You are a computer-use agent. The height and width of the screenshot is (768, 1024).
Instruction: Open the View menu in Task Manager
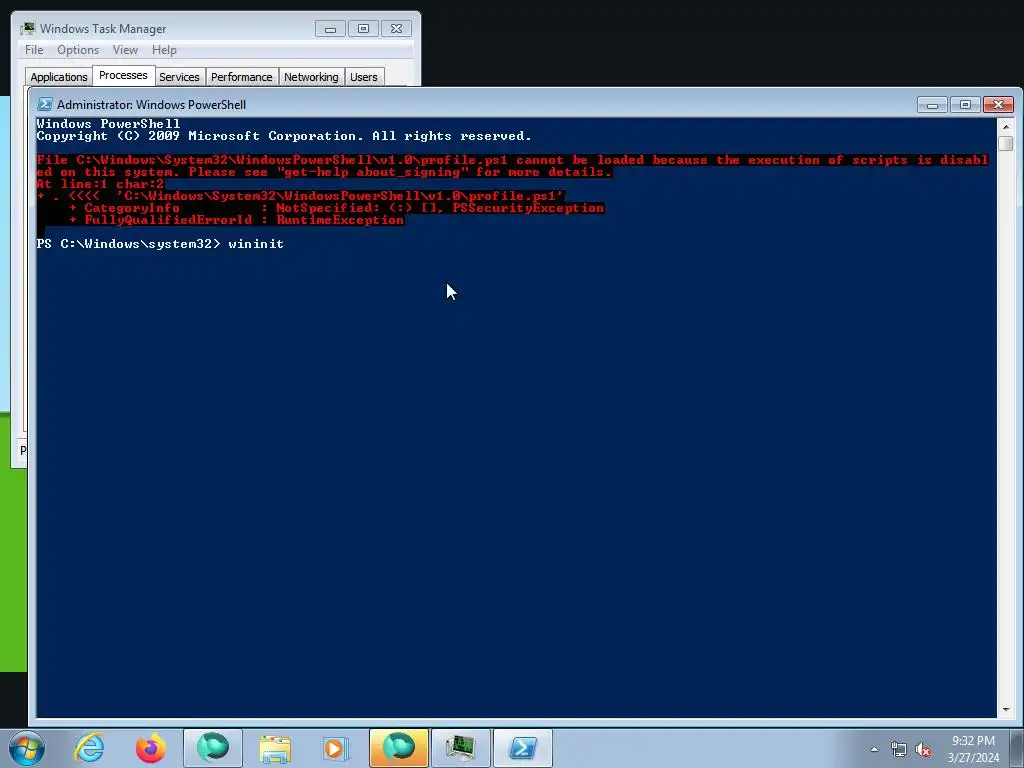click(x=125, y=50)
